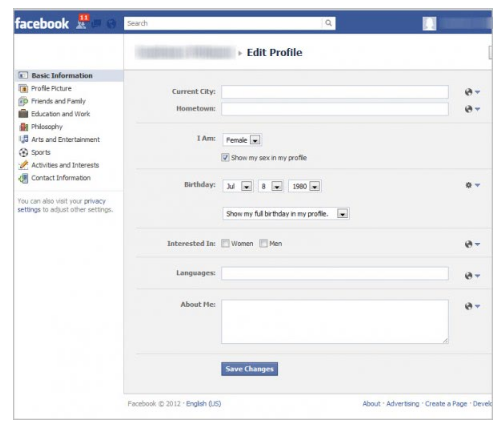Select Profile Picture in sidebar

tap(51, 88)
